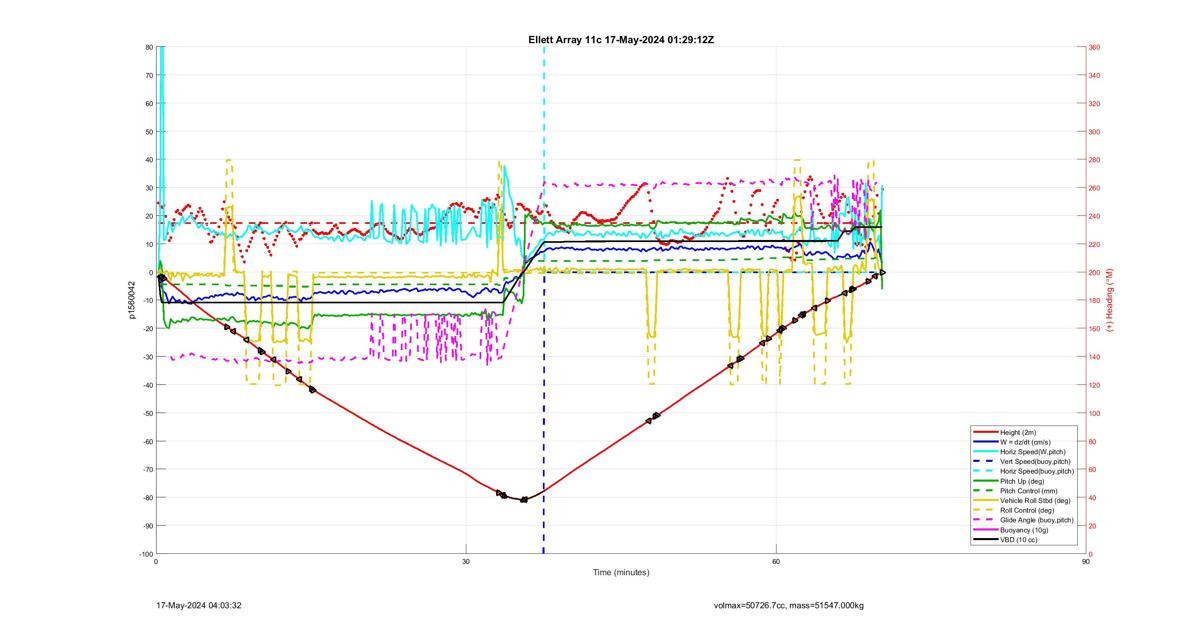This screenshot has width=1200, height=622.
Task: Click the '17-May-2024 04:03:32' footer timestamp
Action: point(200,605)
